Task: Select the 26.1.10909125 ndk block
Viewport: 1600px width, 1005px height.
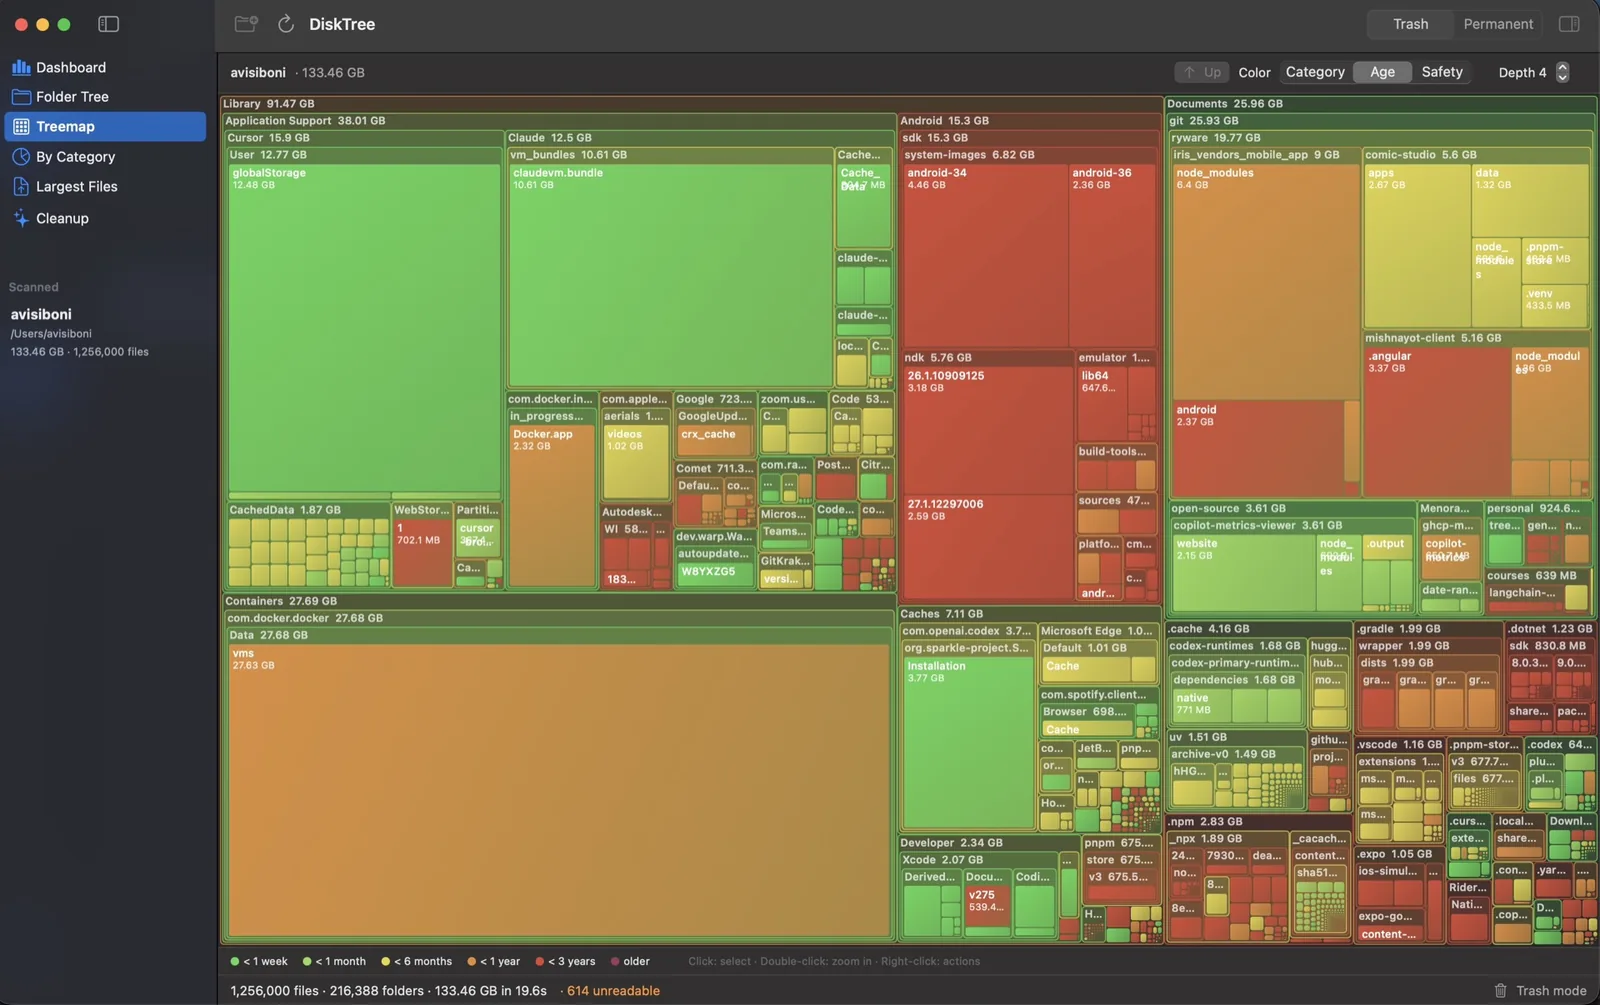Action: [x=987, y=430]
